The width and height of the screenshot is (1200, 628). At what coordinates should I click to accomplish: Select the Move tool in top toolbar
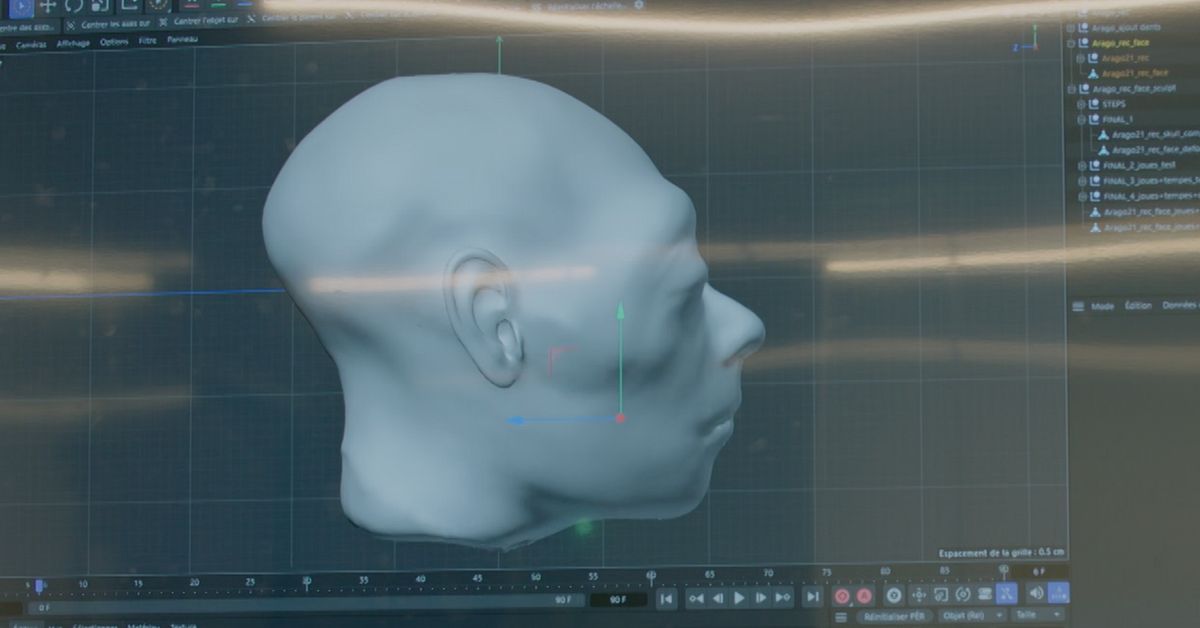[47, 5]
